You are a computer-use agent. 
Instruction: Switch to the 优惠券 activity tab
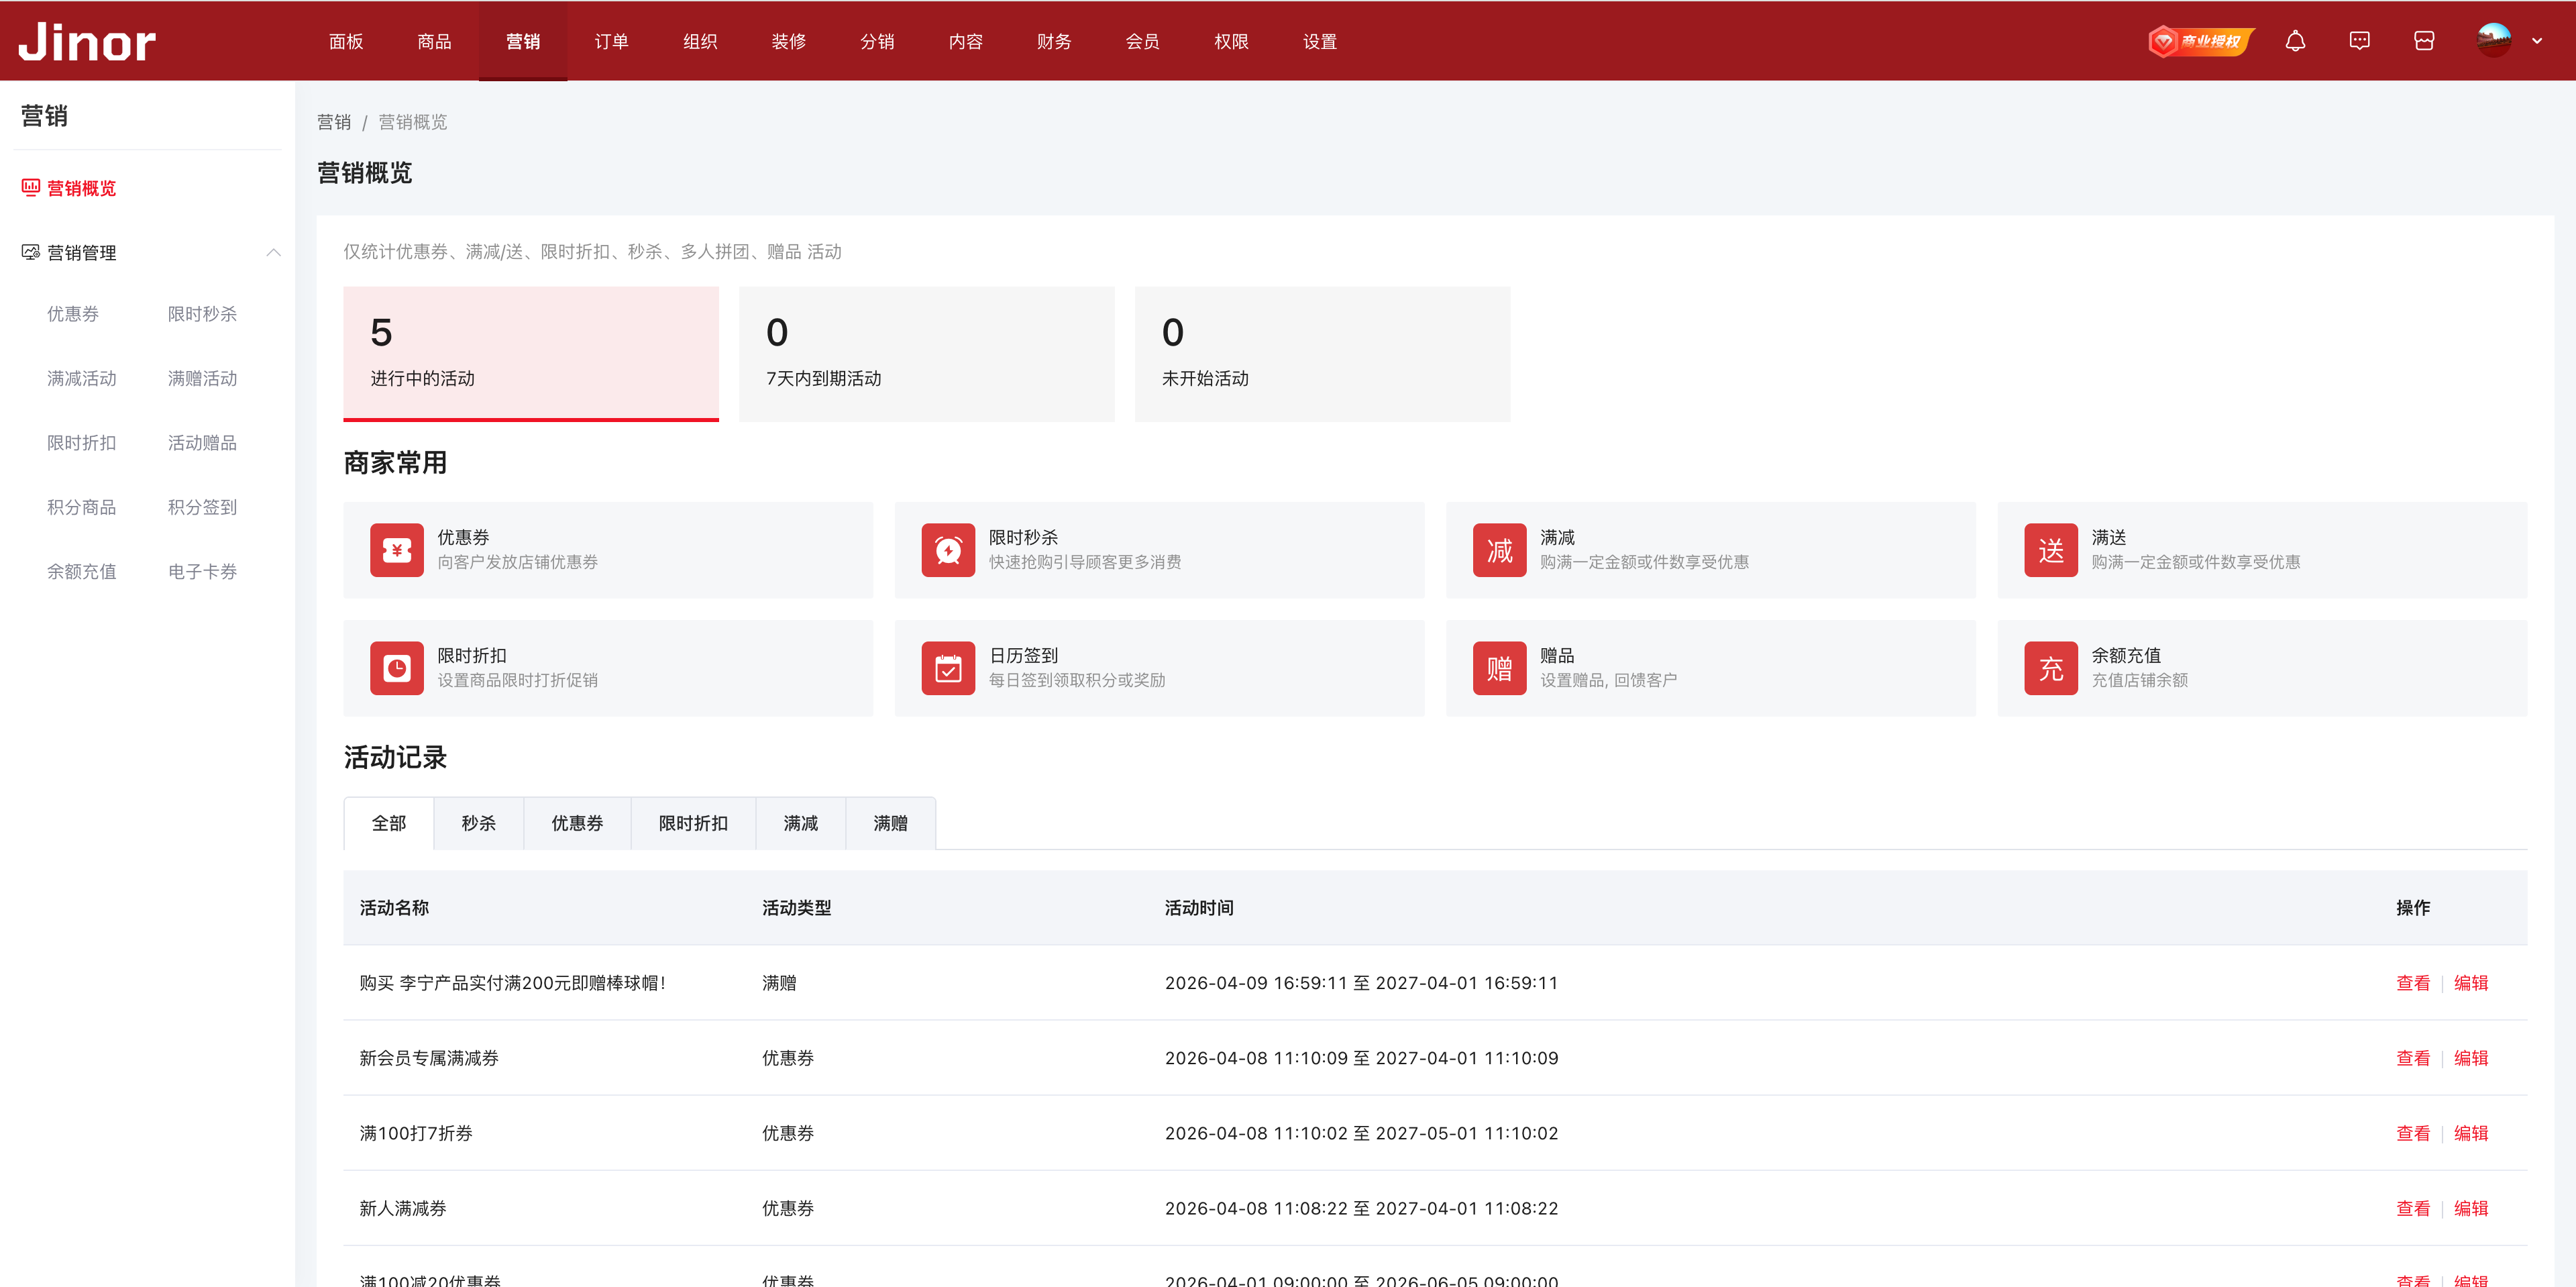(577, 823)
